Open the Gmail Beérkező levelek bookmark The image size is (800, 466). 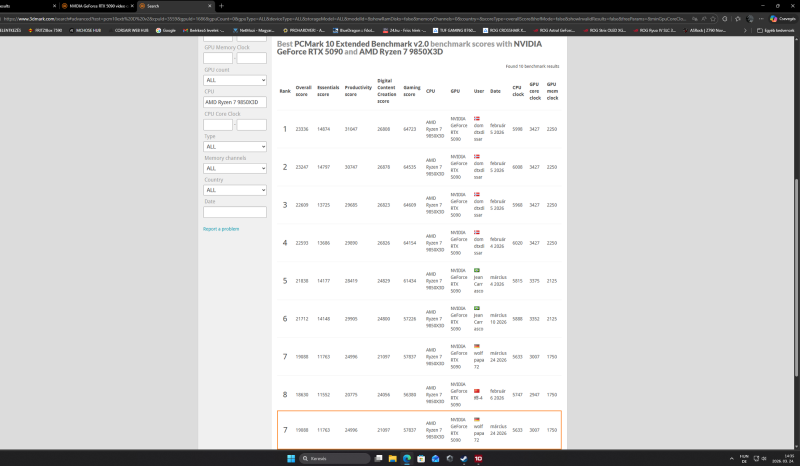click(204, 30)
